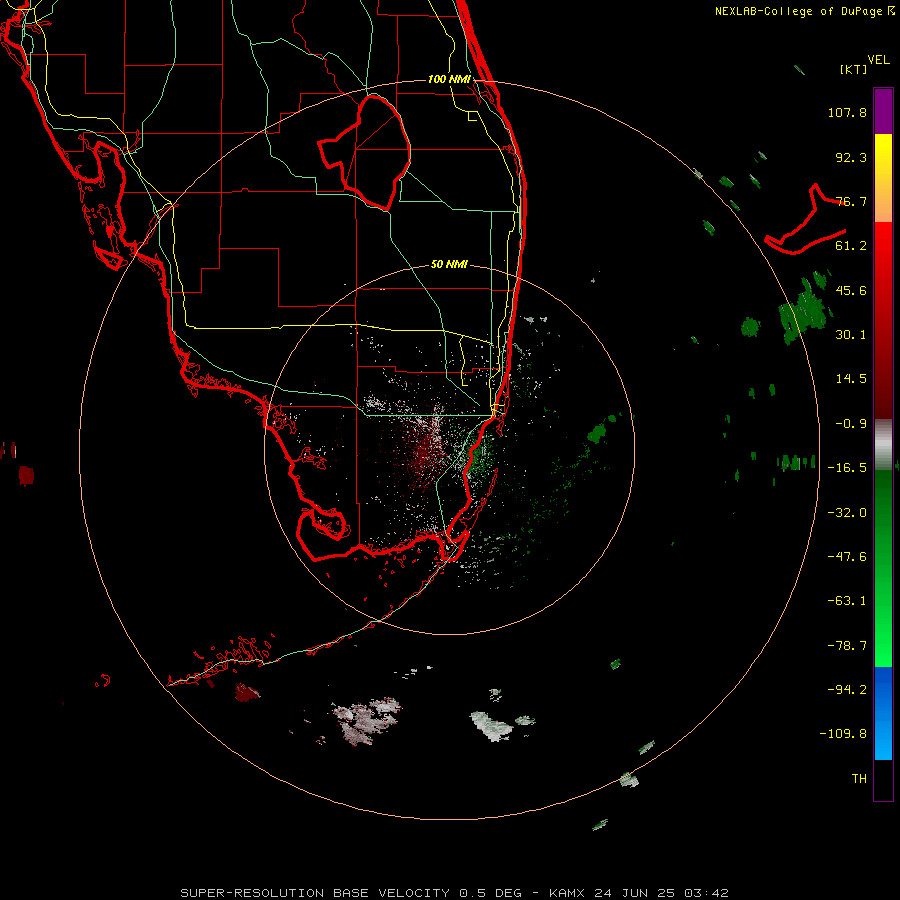Click the 14.5 velocity scale value
The width and height of the screenshot is (900, 900).
[x=851, y=379]
